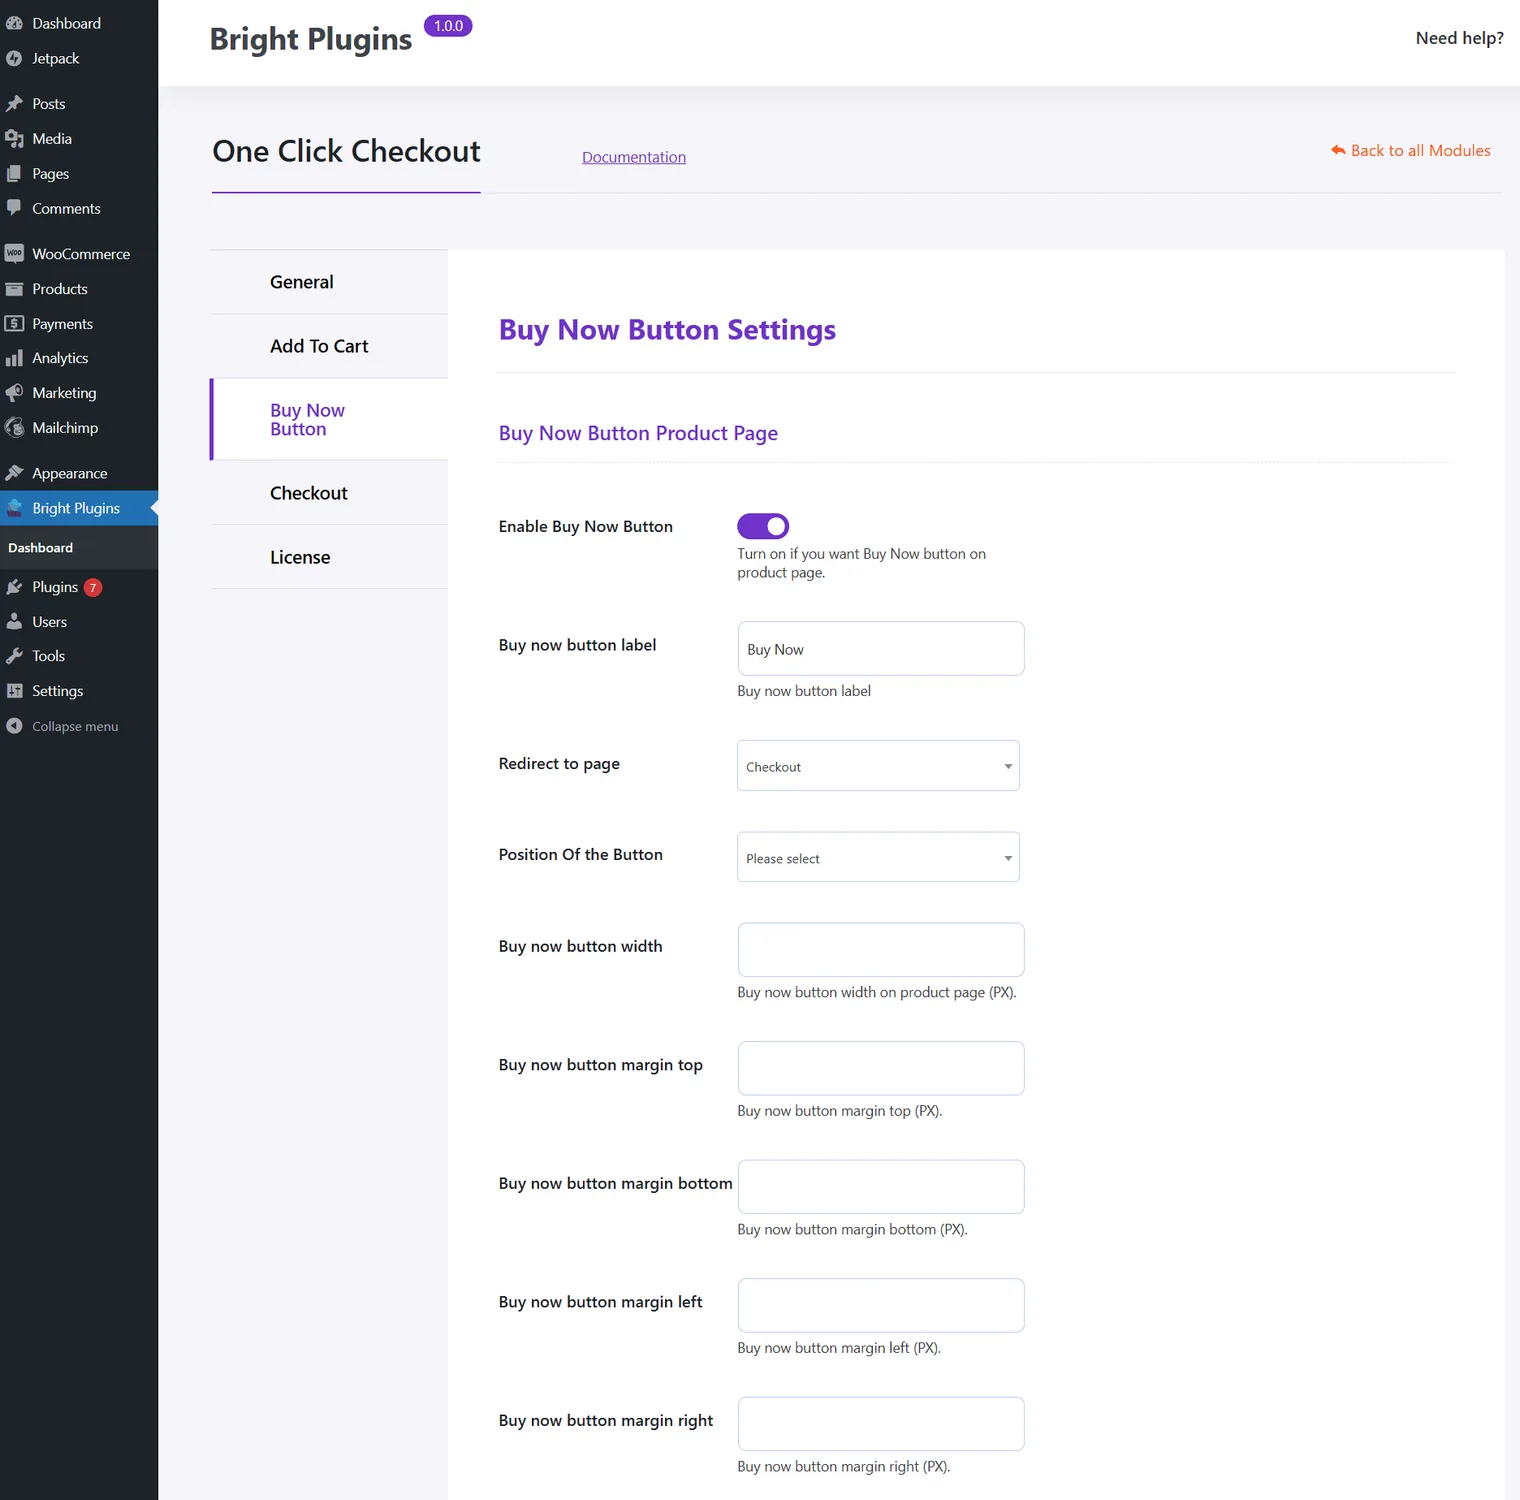Click the Payments dollar icon
Image resolution: width=1520 pixels, height=1500 pixels.
pyautogui.click(x=14, y=324)
